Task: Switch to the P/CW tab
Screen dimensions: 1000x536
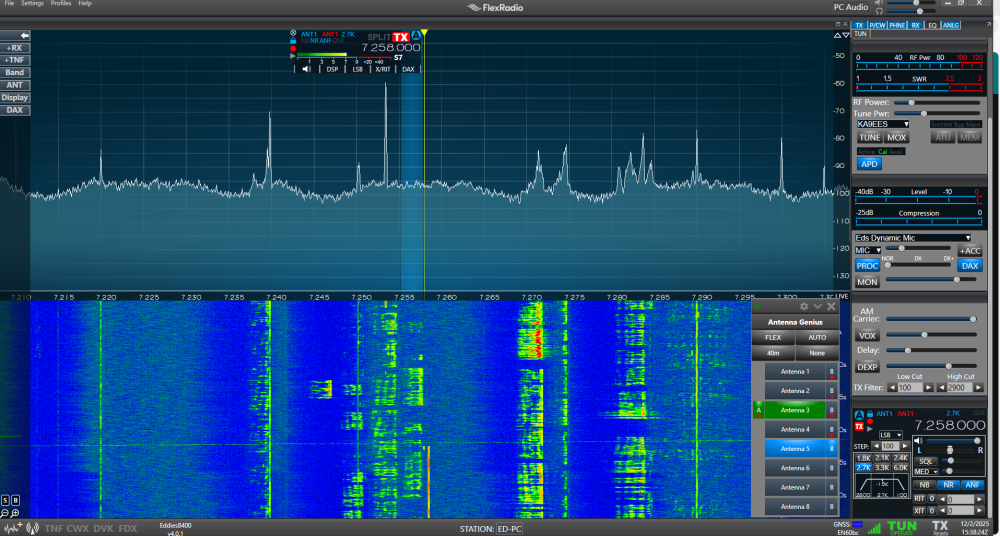Action: [x=877, y=26]
